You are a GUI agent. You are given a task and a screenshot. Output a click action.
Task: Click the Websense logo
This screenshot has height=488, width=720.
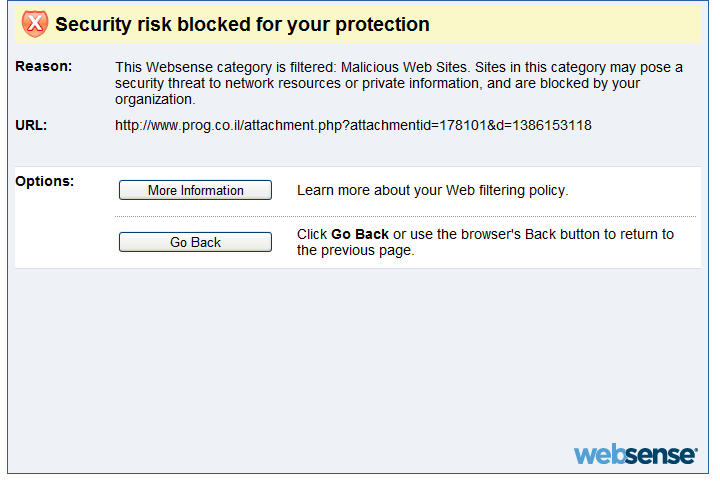click(635, 454)
